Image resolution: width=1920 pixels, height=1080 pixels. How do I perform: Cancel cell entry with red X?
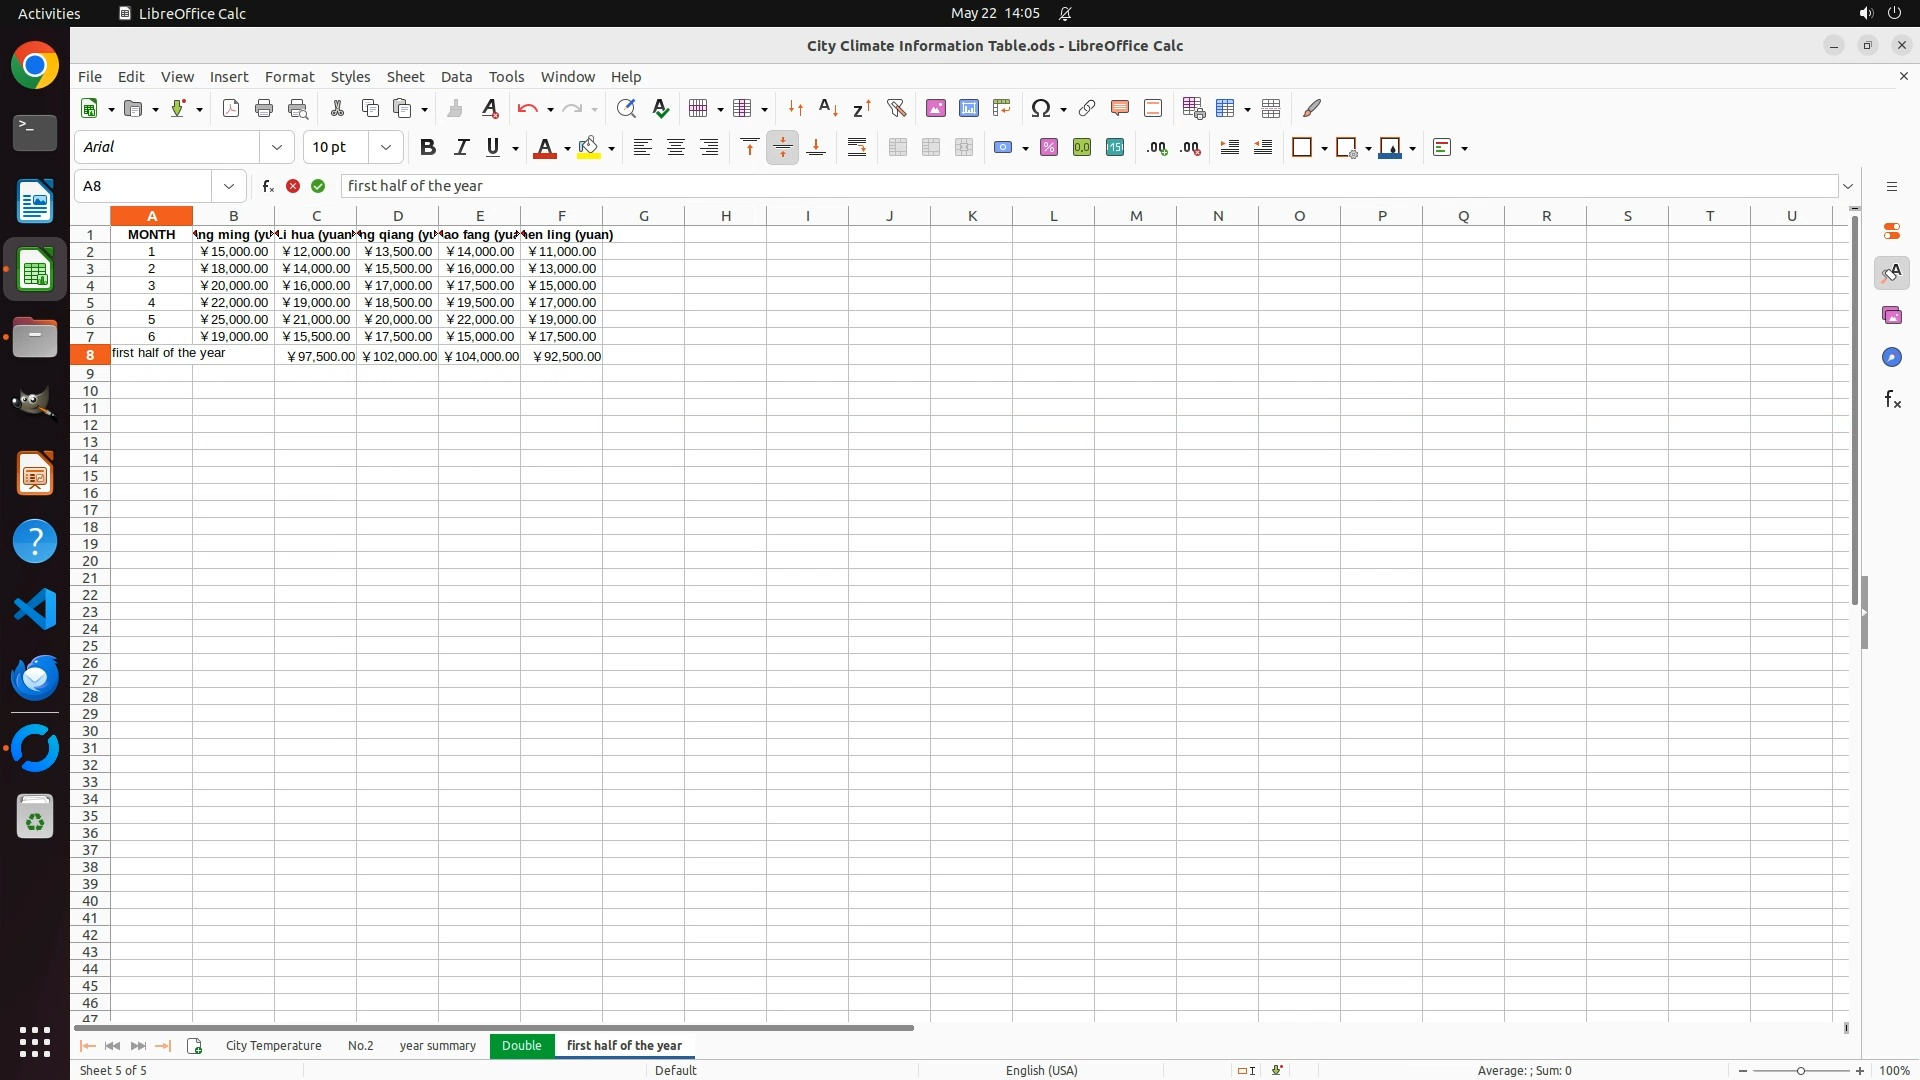(293, 186)
